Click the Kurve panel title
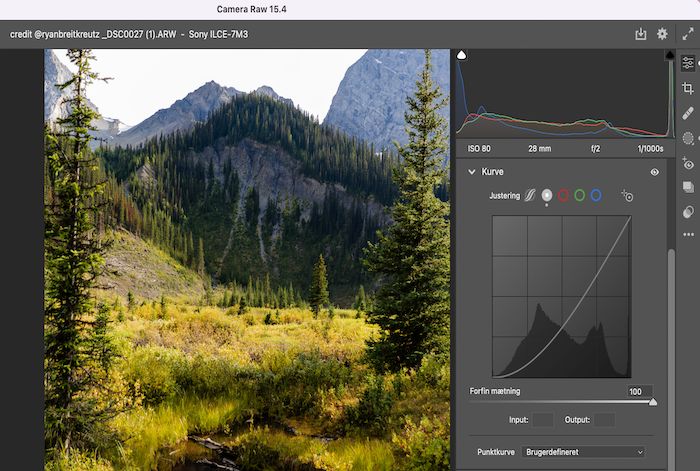 [492, 171]
